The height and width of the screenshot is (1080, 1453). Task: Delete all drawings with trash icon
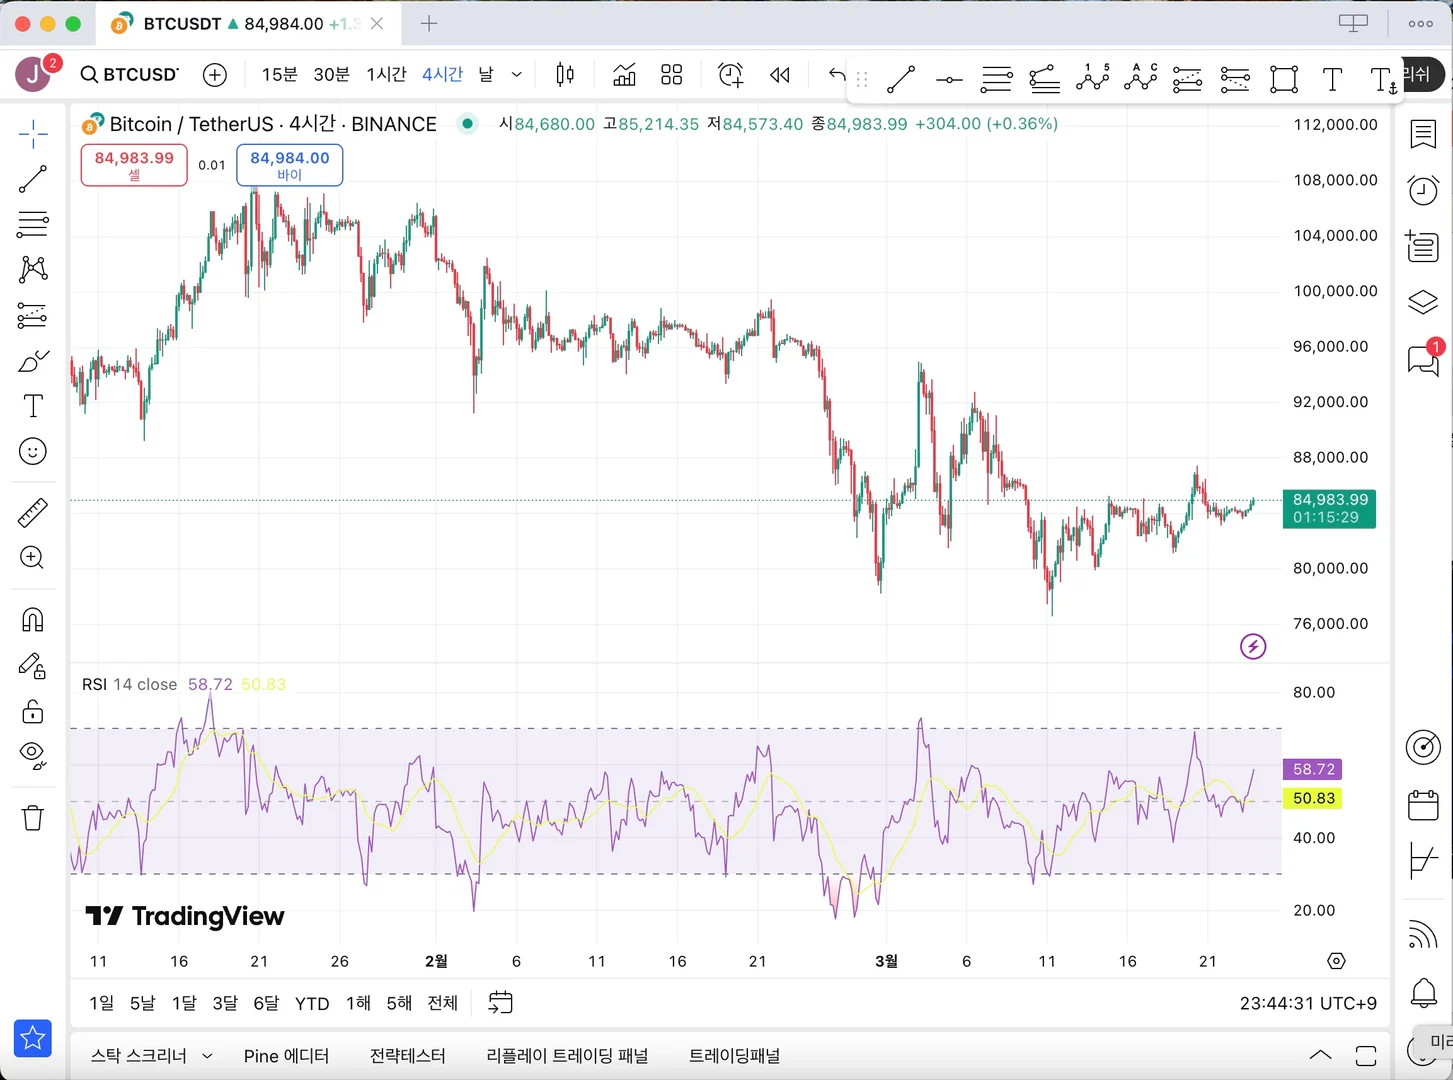tap(33, 818)
